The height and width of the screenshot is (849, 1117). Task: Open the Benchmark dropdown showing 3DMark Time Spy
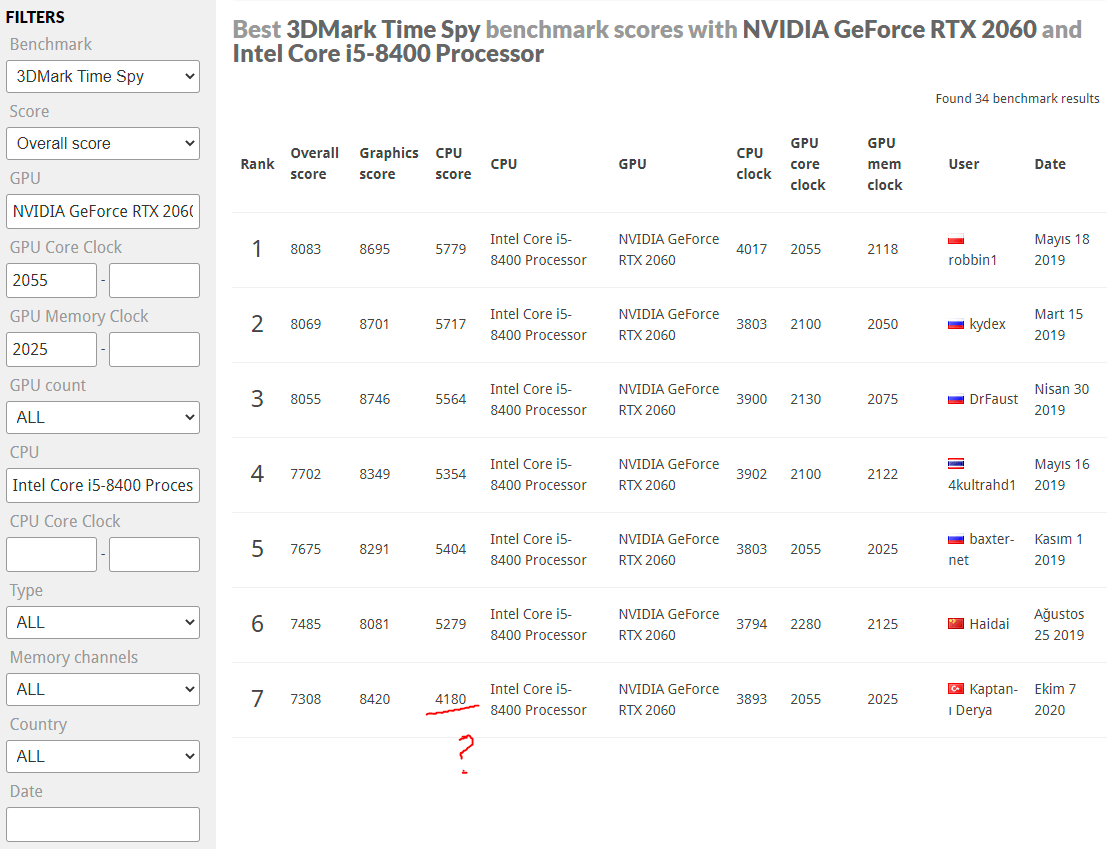coord(103,76)
